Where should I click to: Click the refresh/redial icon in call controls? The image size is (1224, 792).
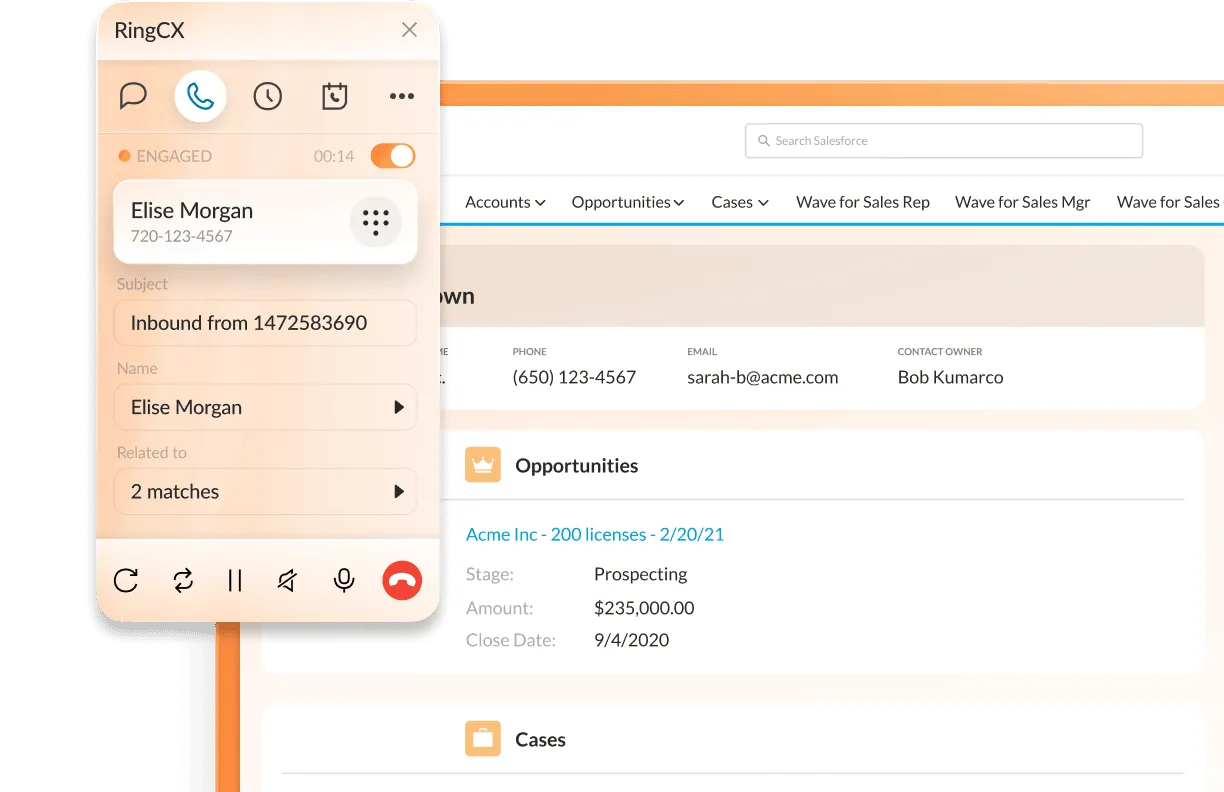pos(126,580)
